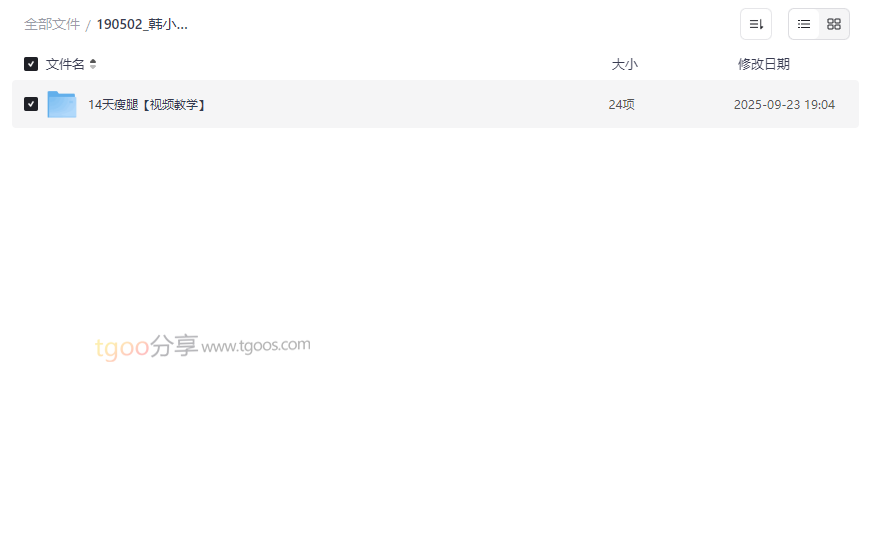
Task: Uncheck the select-all checkbox in header
Action: [x=31, y=64]
